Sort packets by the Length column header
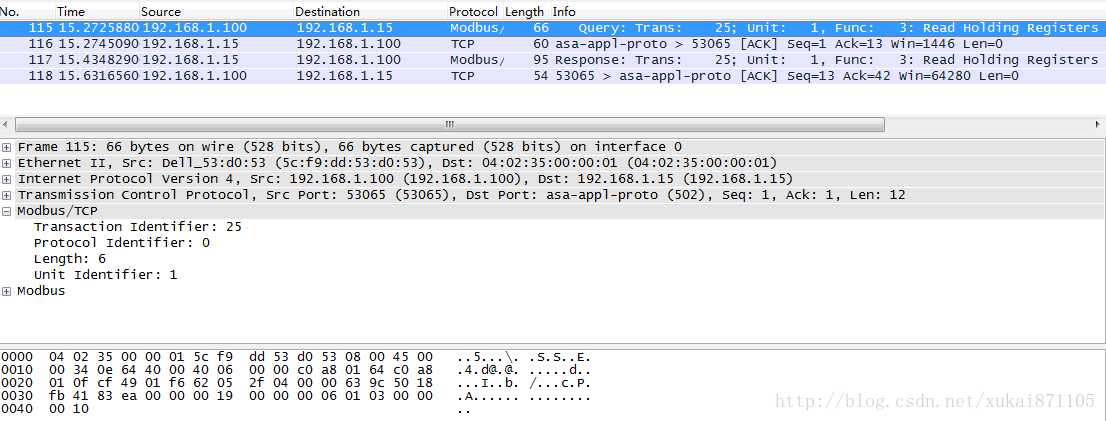This screenshot has width=1106, height=421. [x=526, y=11]
